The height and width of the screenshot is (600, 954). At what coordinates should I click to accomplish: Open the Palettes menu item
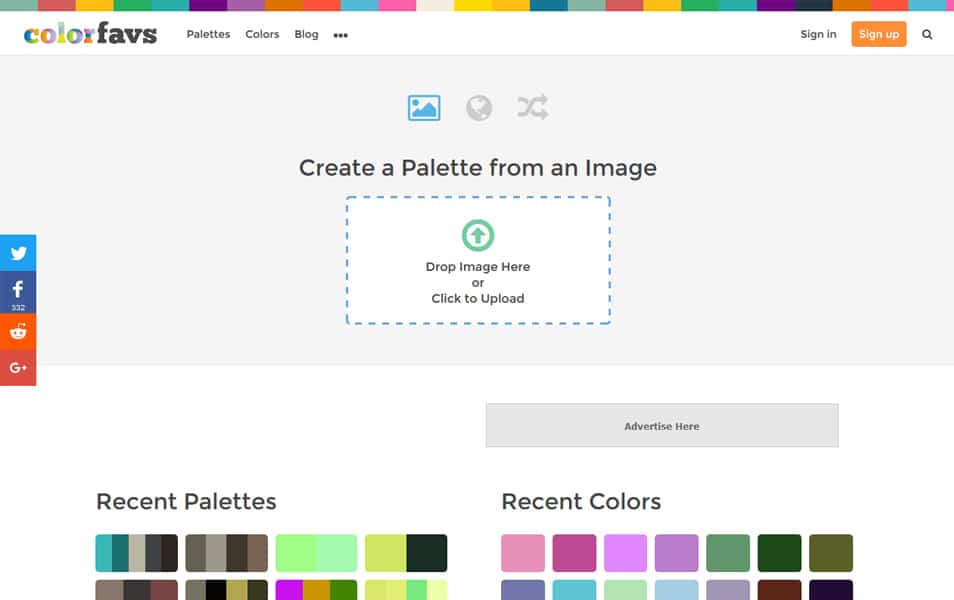click(x=208, y=34)
